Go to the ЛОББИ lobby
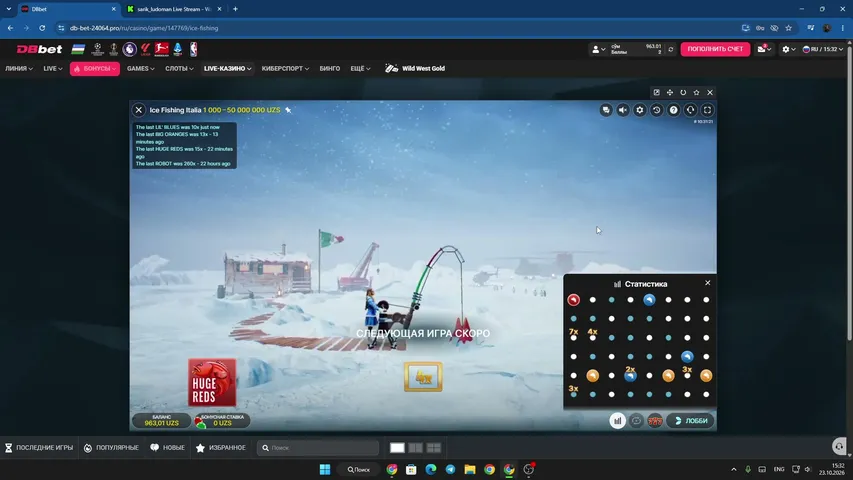853x480 pixels. click(691, 421)
